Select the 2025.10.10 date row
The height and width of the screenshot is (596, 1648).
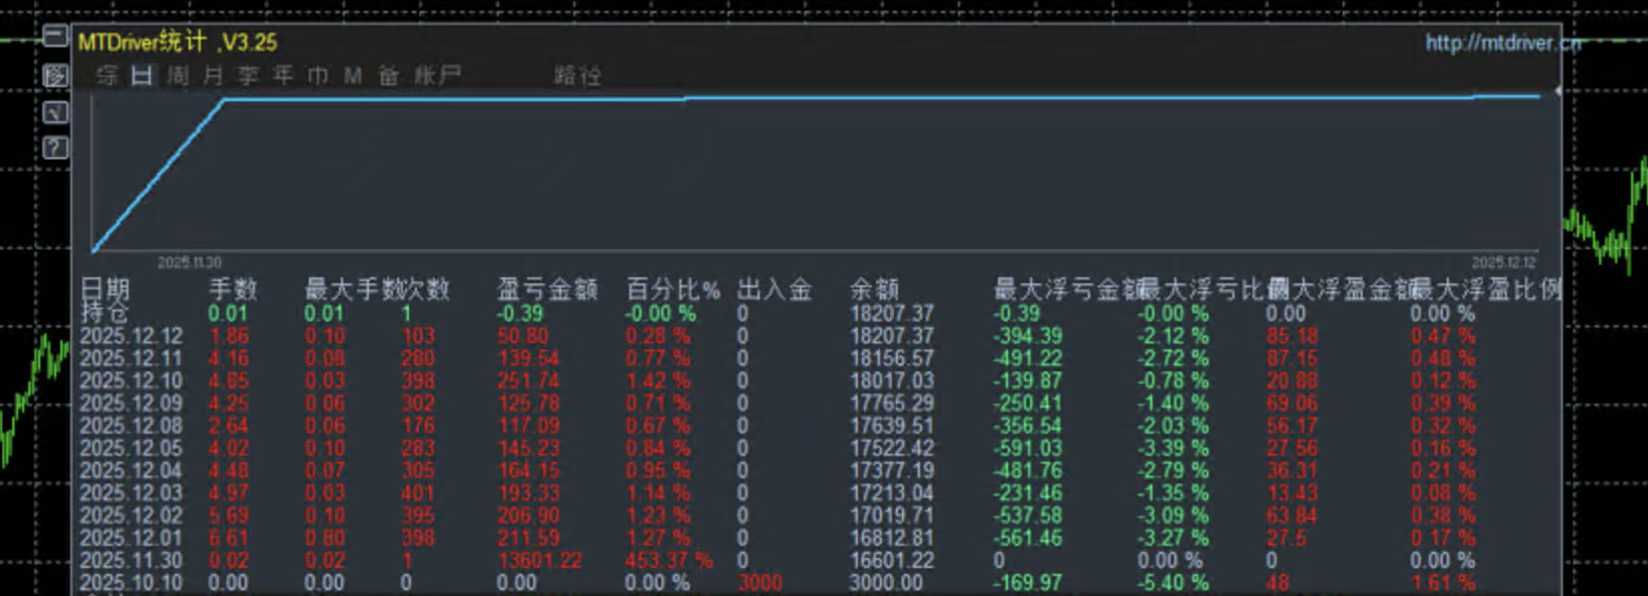pyautogui.click(x=131, y=582)
